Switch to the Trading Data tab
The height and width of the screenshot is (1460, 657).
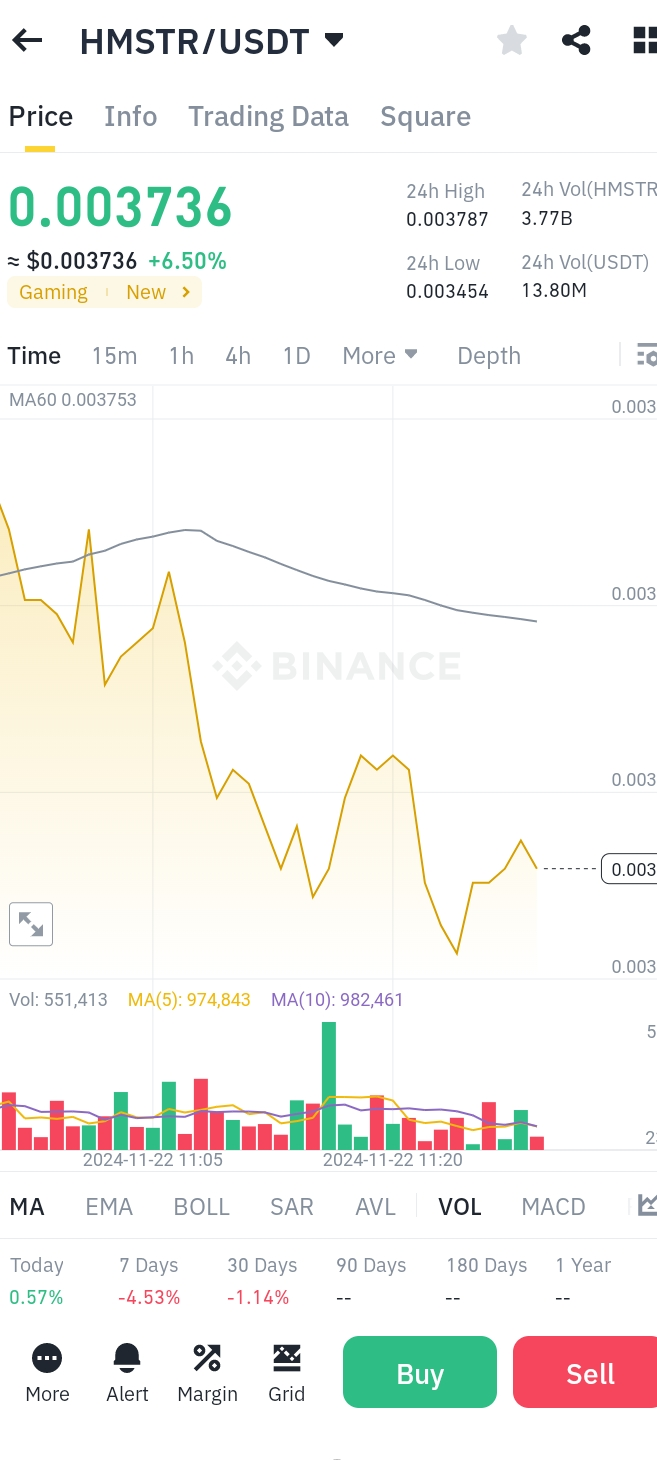tap(268, 117)
